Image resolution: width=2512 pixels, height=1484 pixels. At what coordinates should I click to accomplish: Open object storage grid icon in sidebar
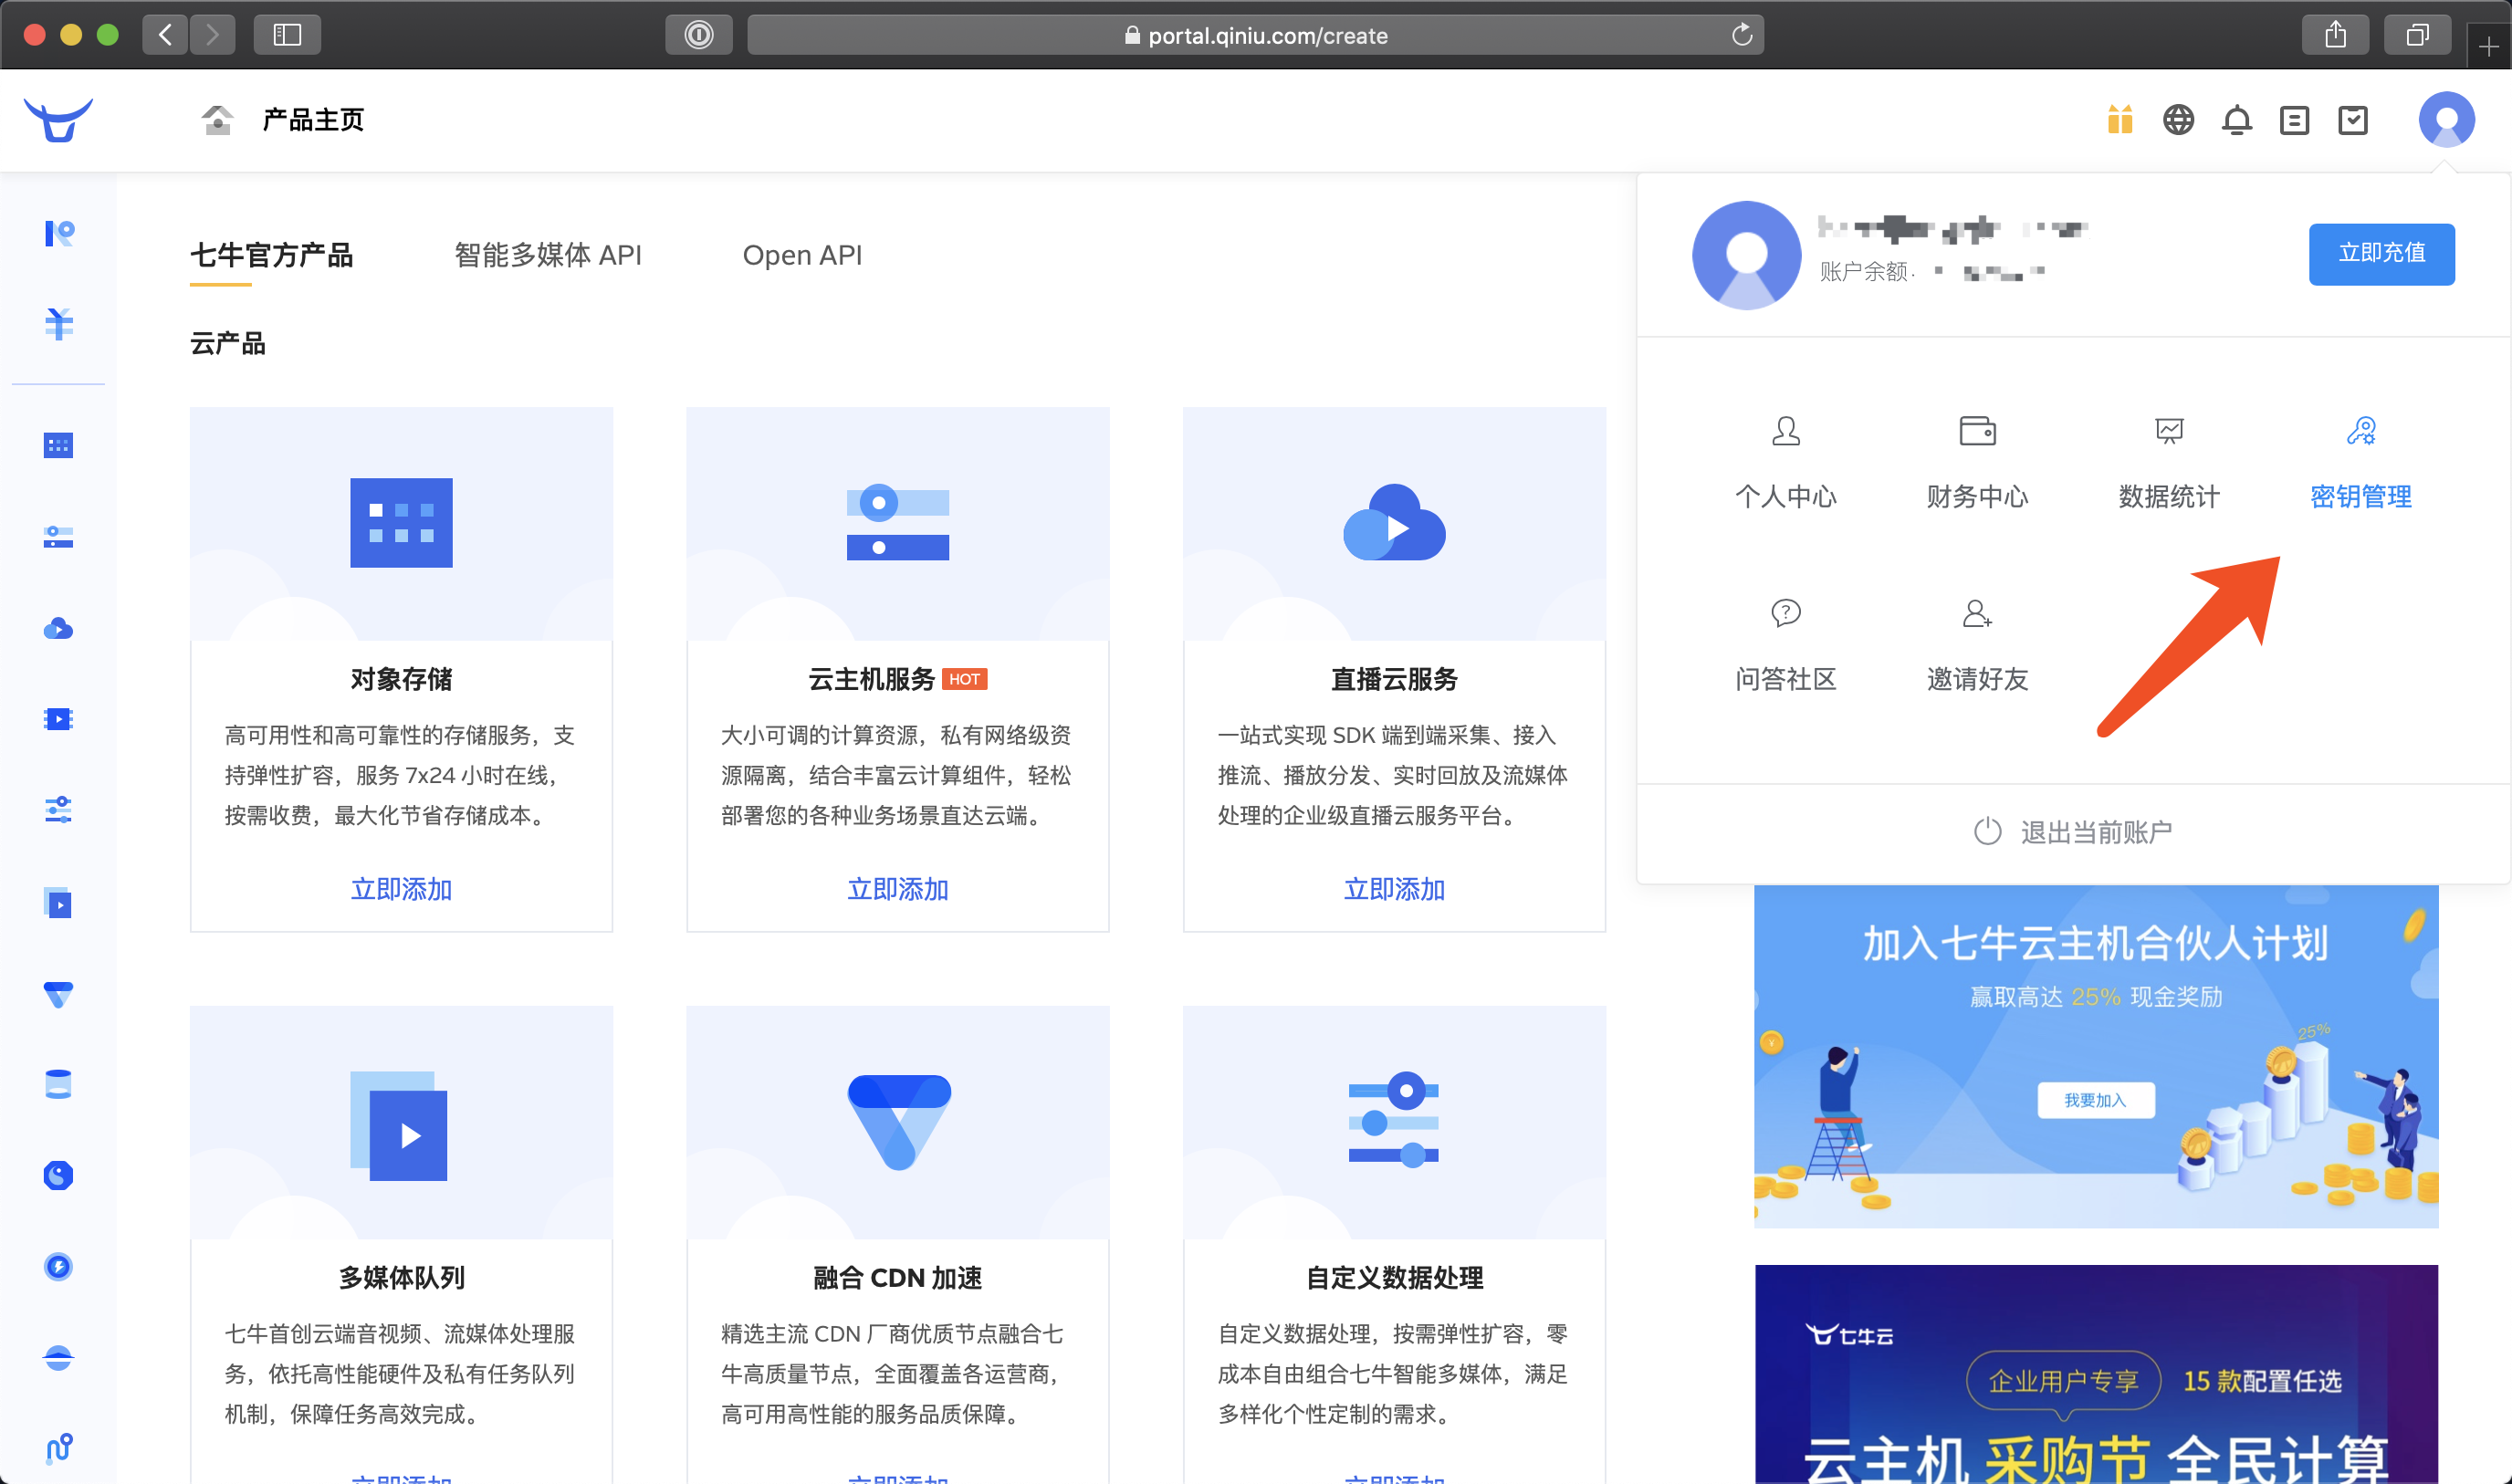[x=58, y=445]
